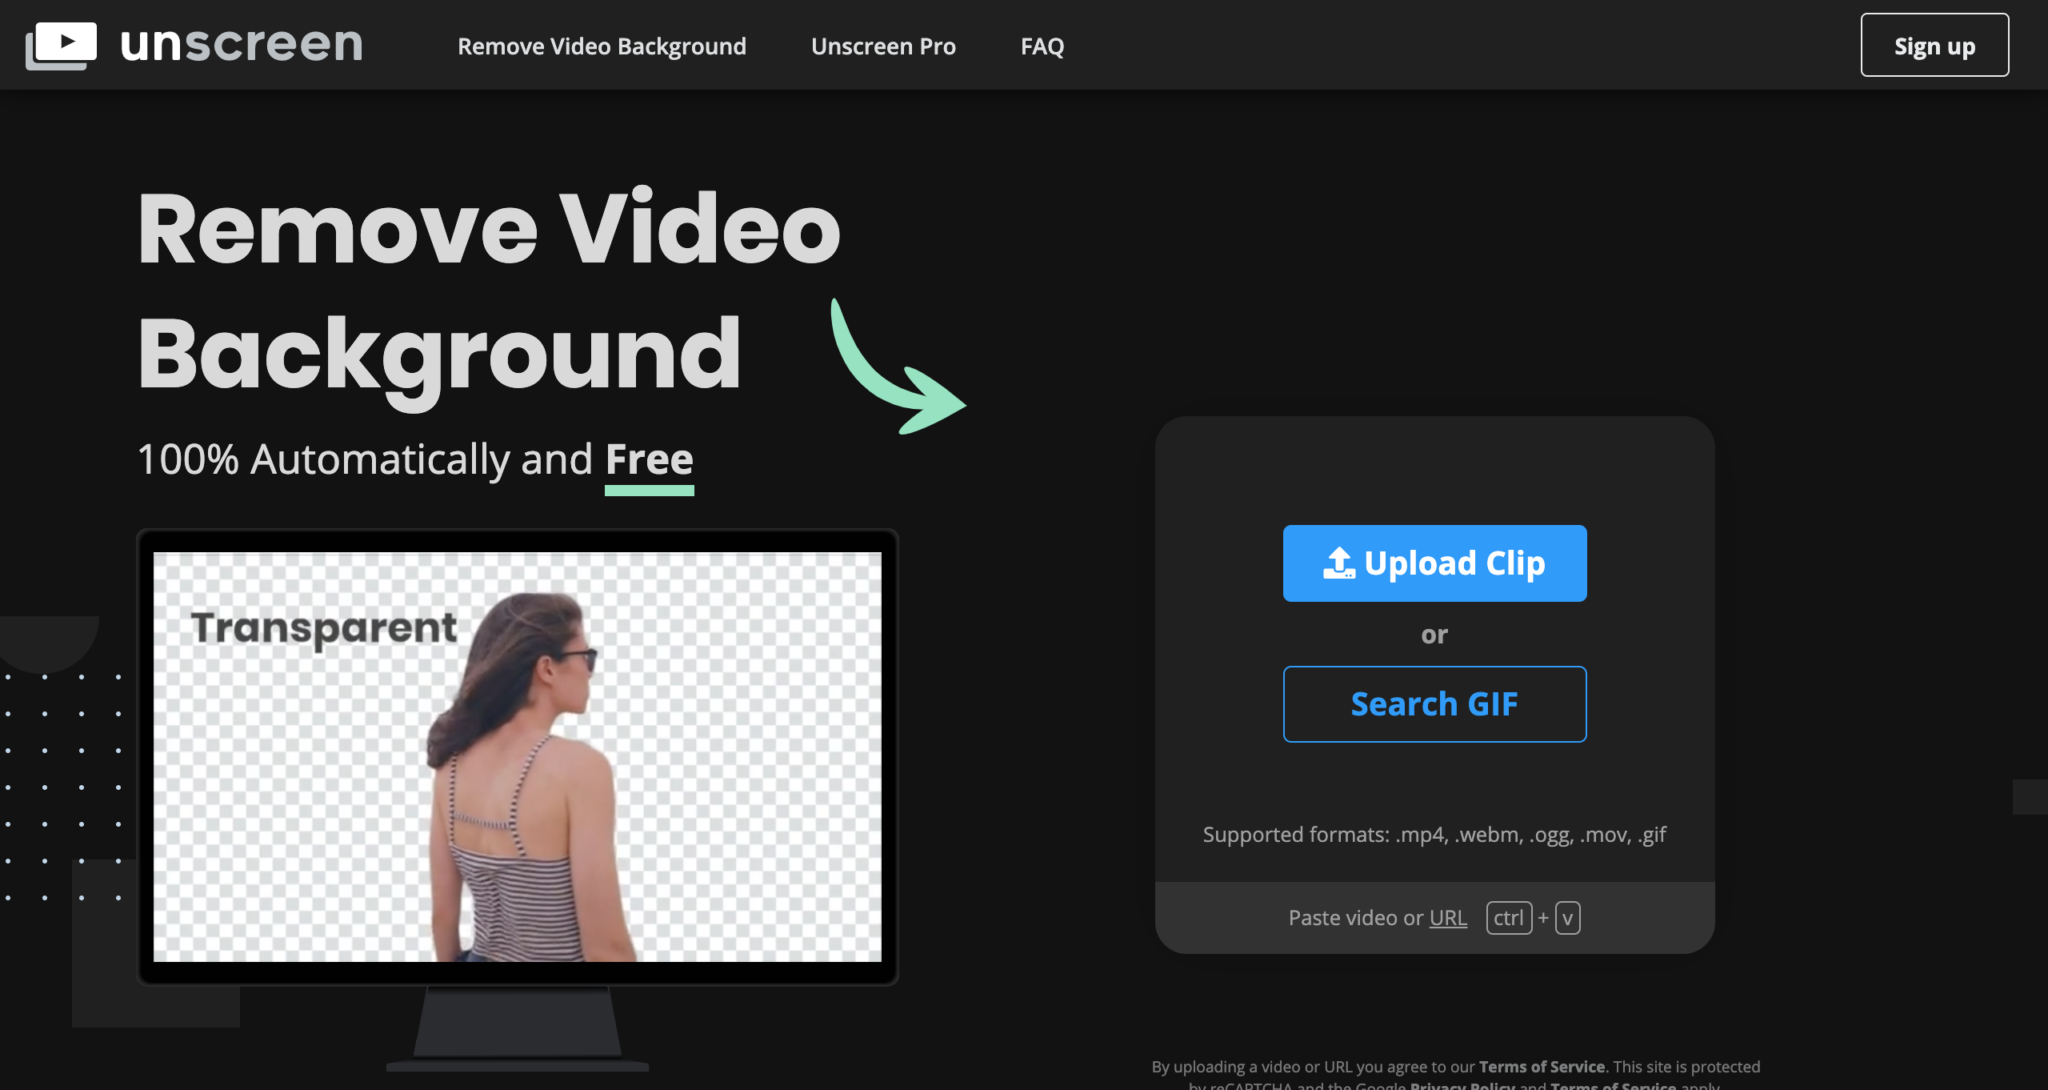Click the FAQ navigation menu item
Image resolution: width=2048 pixels, height=1090 pixels.
(1043, 45)
